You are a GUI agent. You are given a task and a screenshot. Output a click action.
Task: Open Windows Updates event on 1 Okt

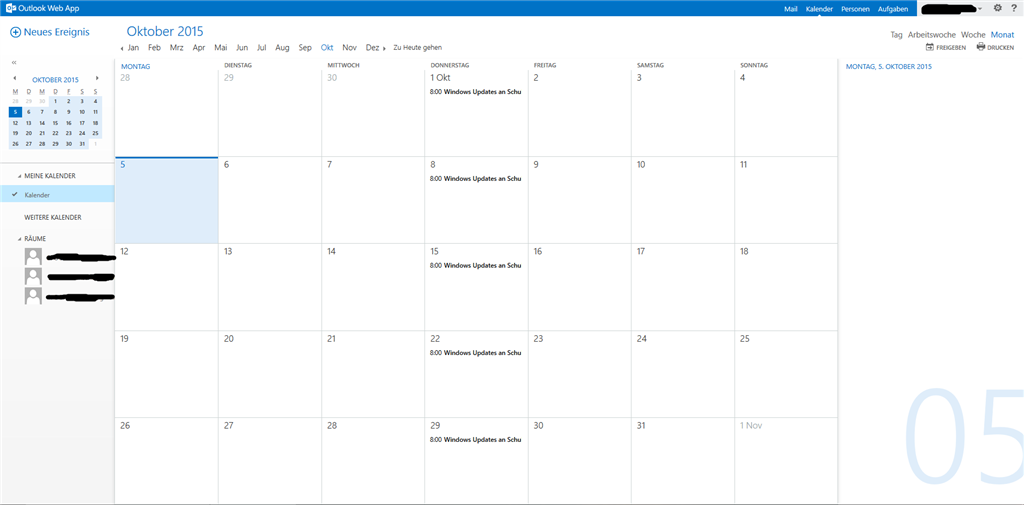(x=476, y=91)
